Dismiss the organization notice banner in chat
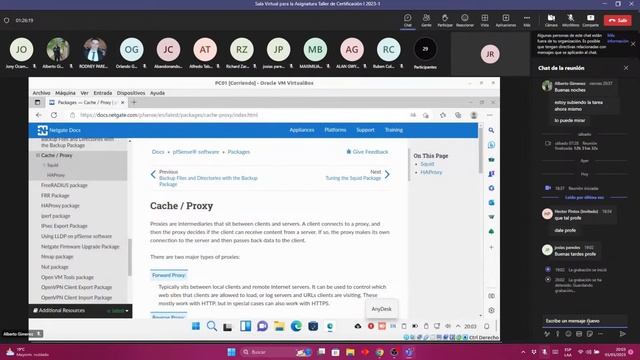This screenshot has width=640, height=360. pyautogui.click(x=633, y=44)
